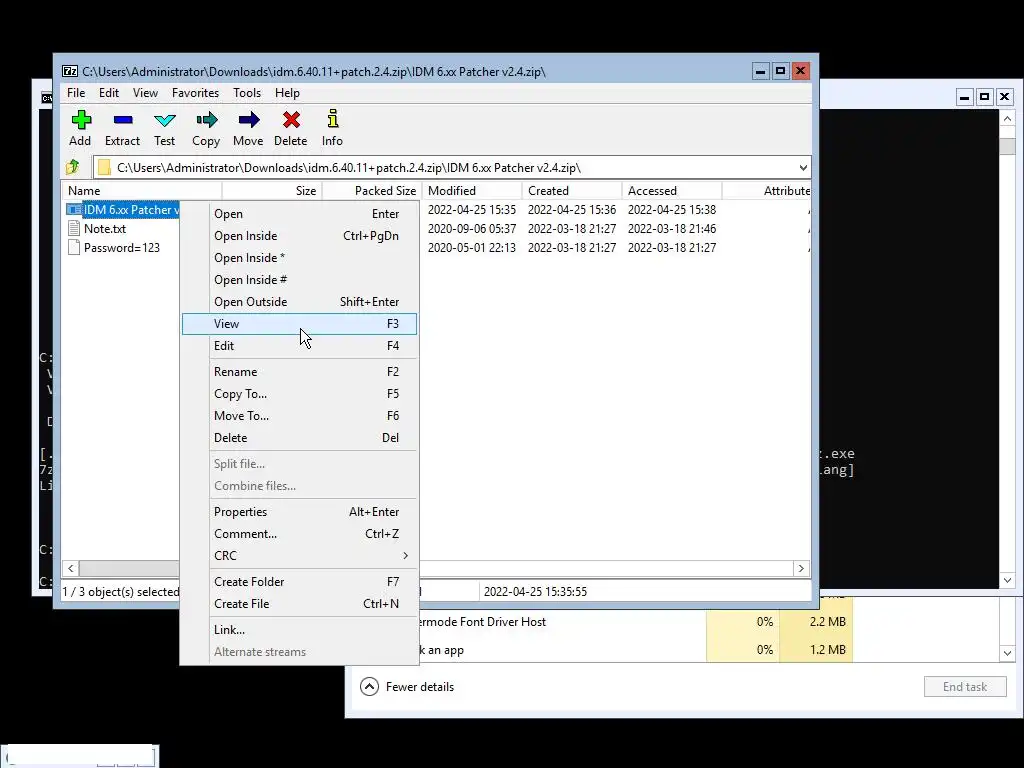Sort by Created column header
The height and width of the screenshot is (768, 1024).
572,191
